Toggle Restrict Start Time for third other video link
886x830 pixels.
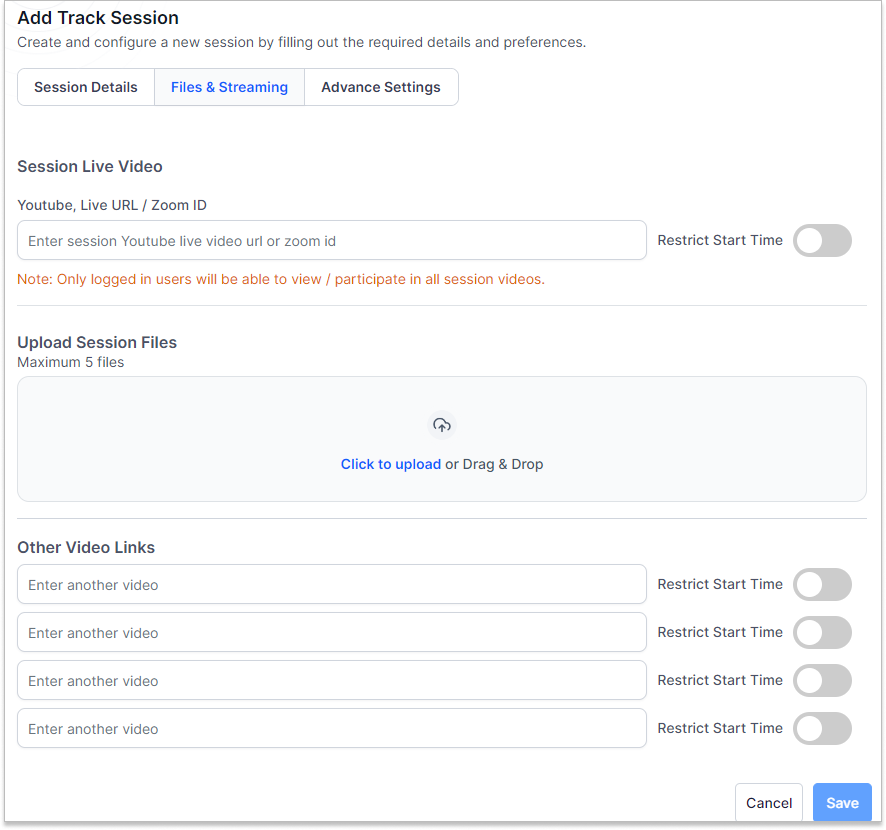tap(822, 680)
